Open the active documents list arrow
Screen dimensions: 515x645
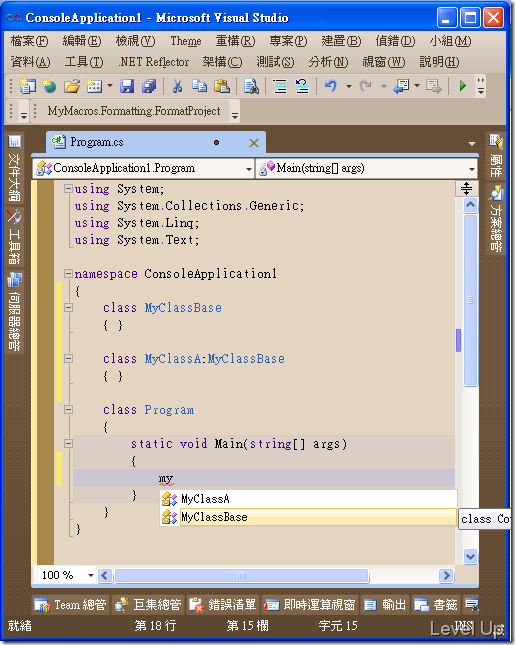[472, 144]
